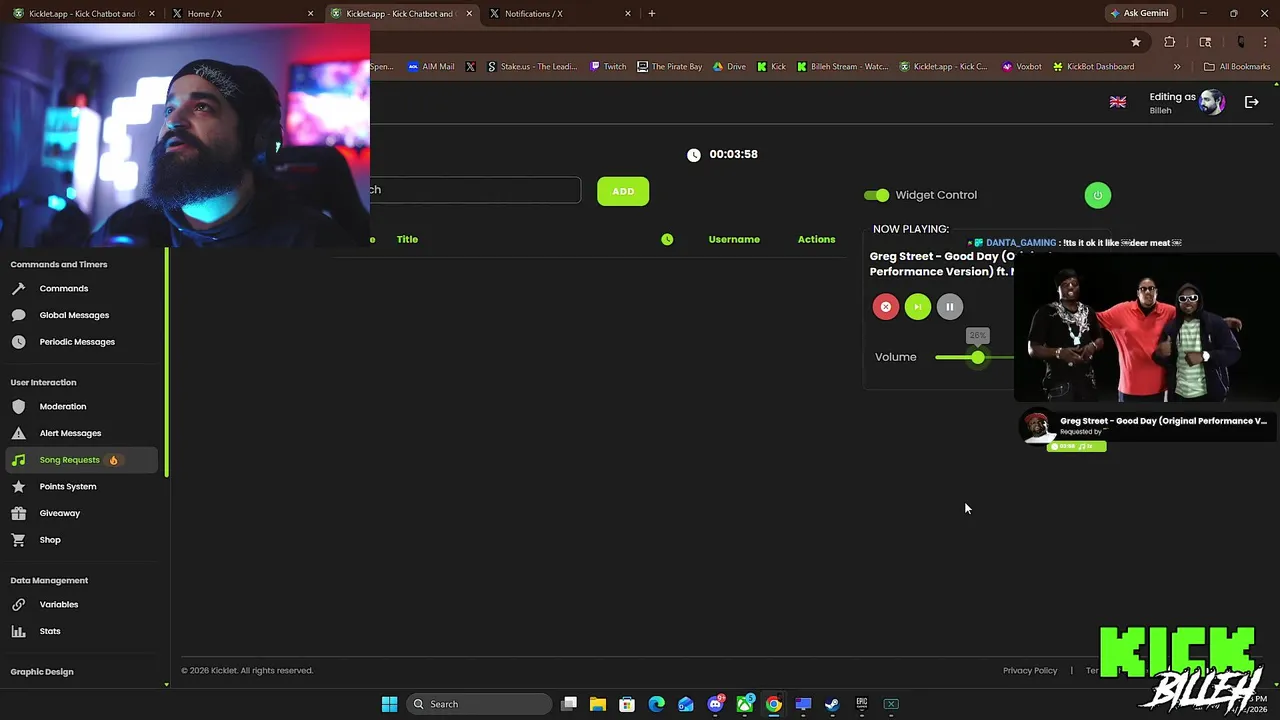This screenshot has width=1280, height=720.
Task: Open Epic Games from the taskbar
Action: tap(861, 704)
